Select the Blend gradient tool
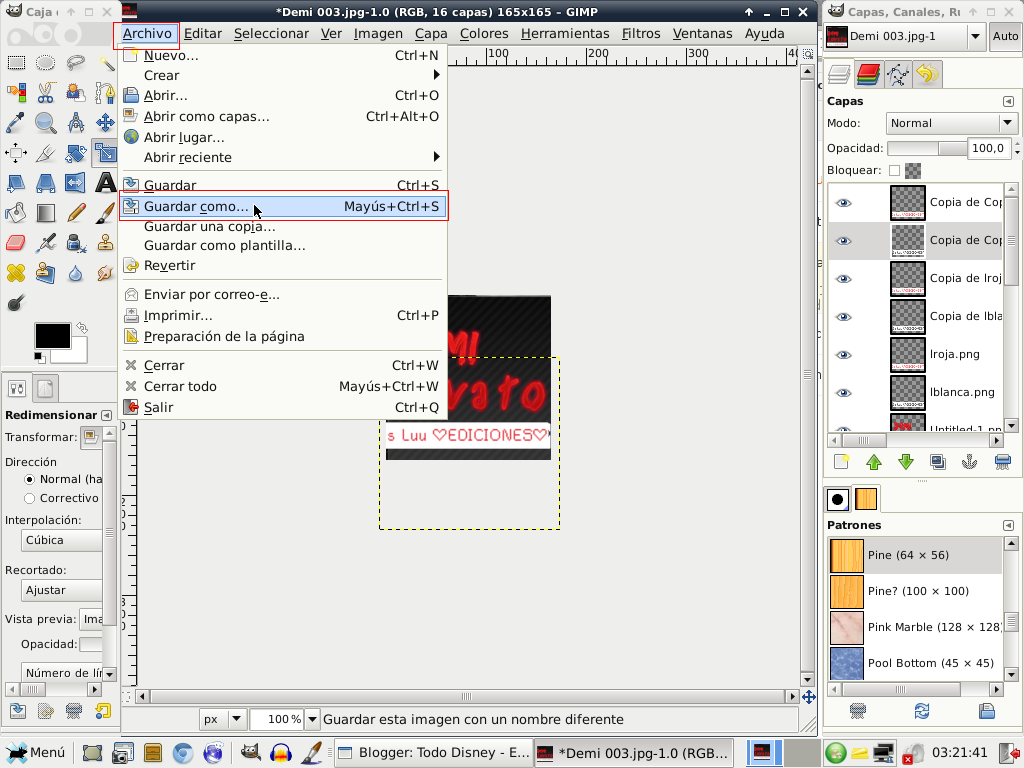 tap(45, 213)
